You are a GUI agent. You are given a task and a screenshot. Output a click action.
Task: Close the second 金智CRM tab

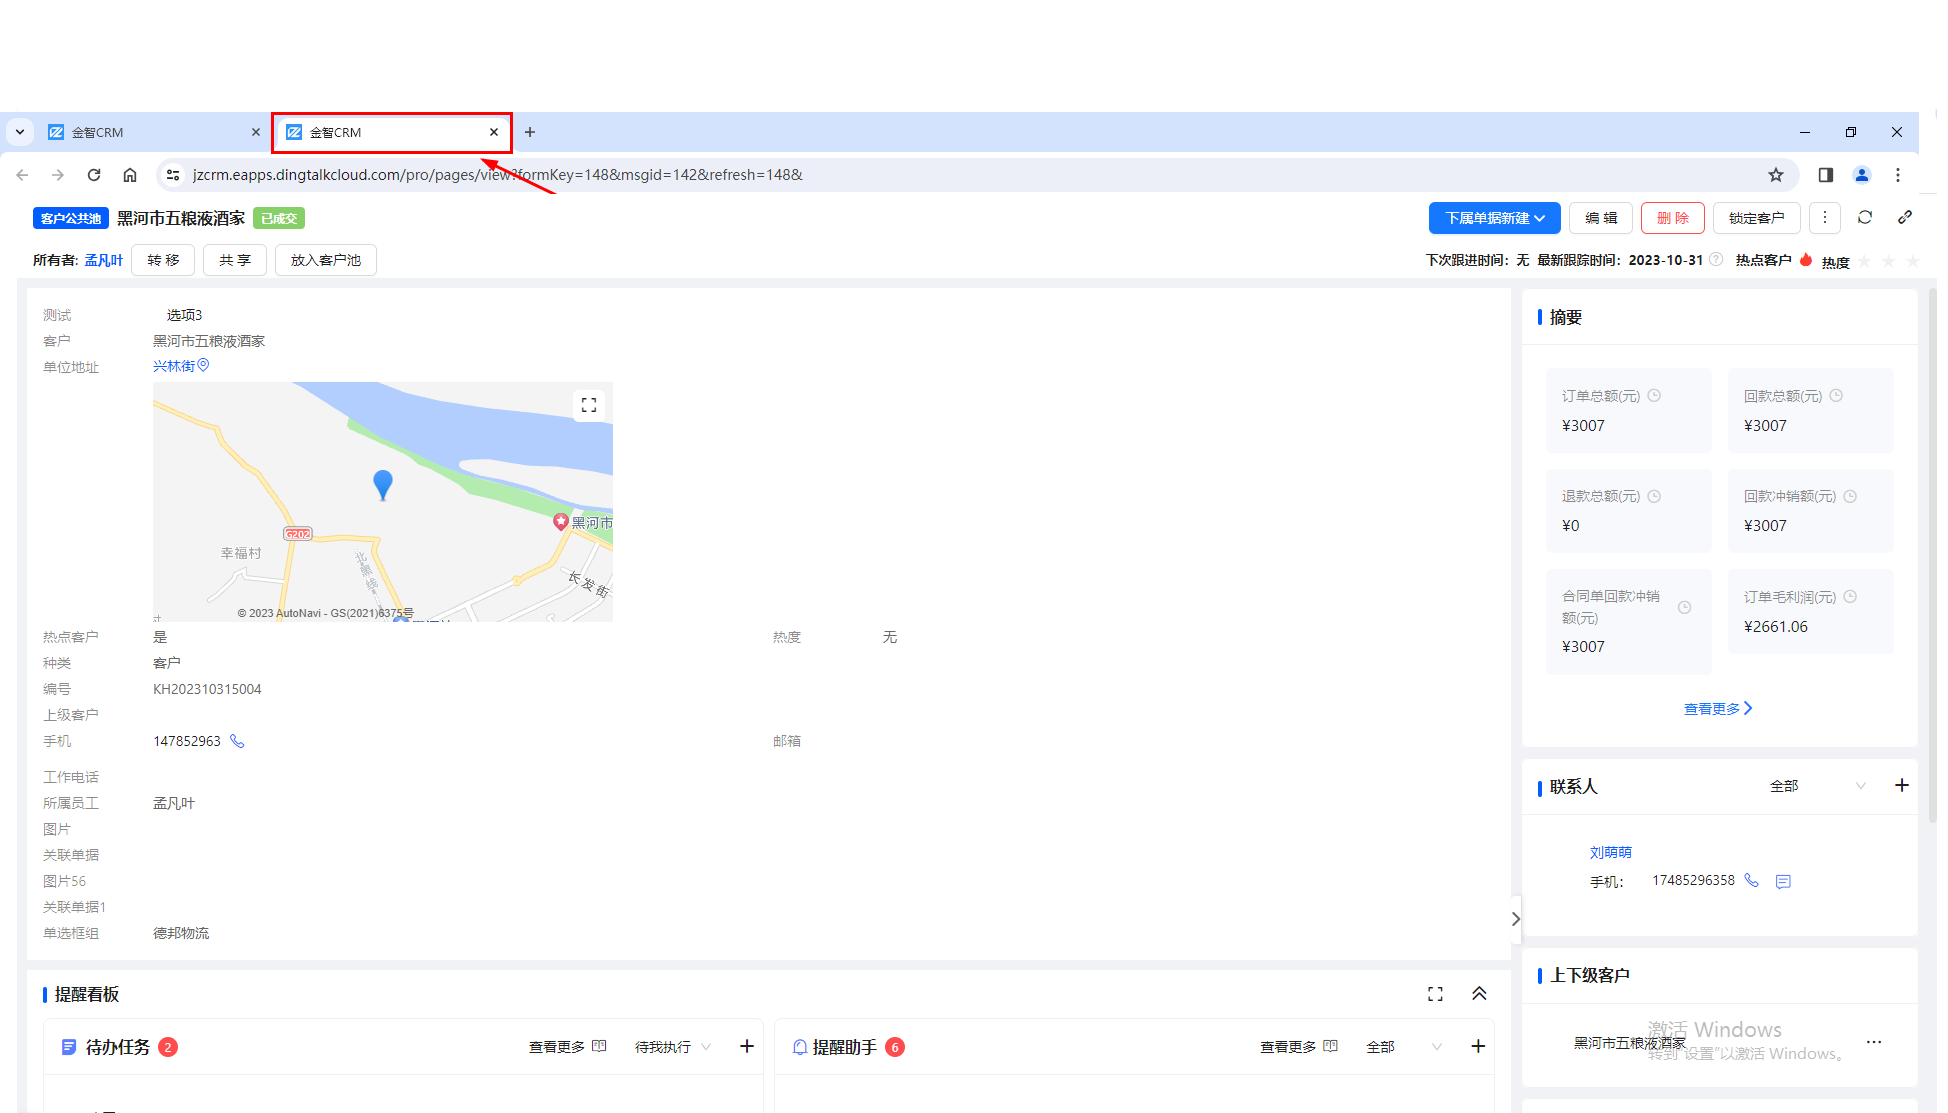click(494, 132)
